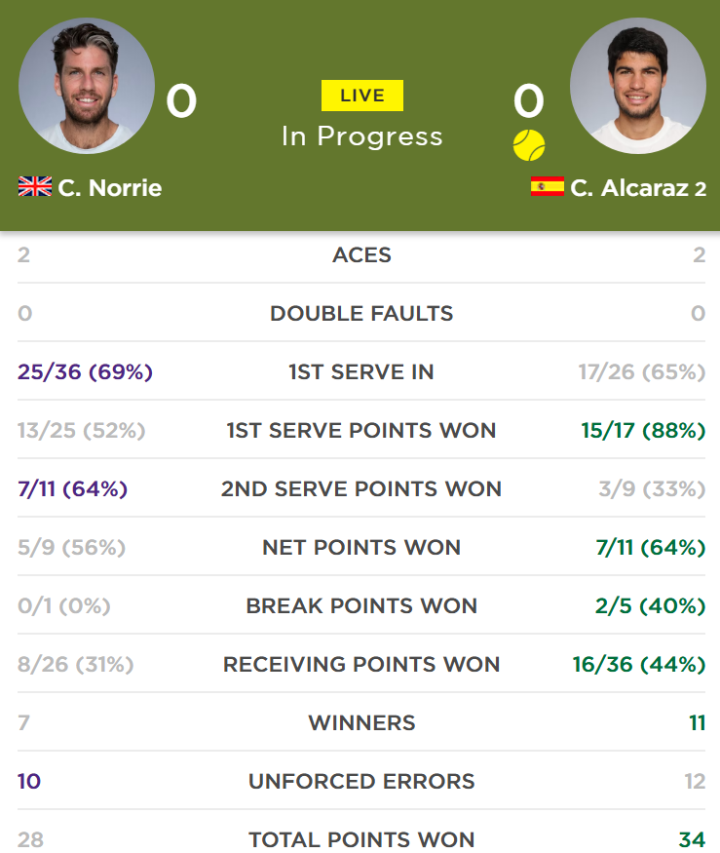Image resolution: width=720 pixels, height=853 pixels.
Task: Click the United Kingdom flag icon
Action: (35, 187)
